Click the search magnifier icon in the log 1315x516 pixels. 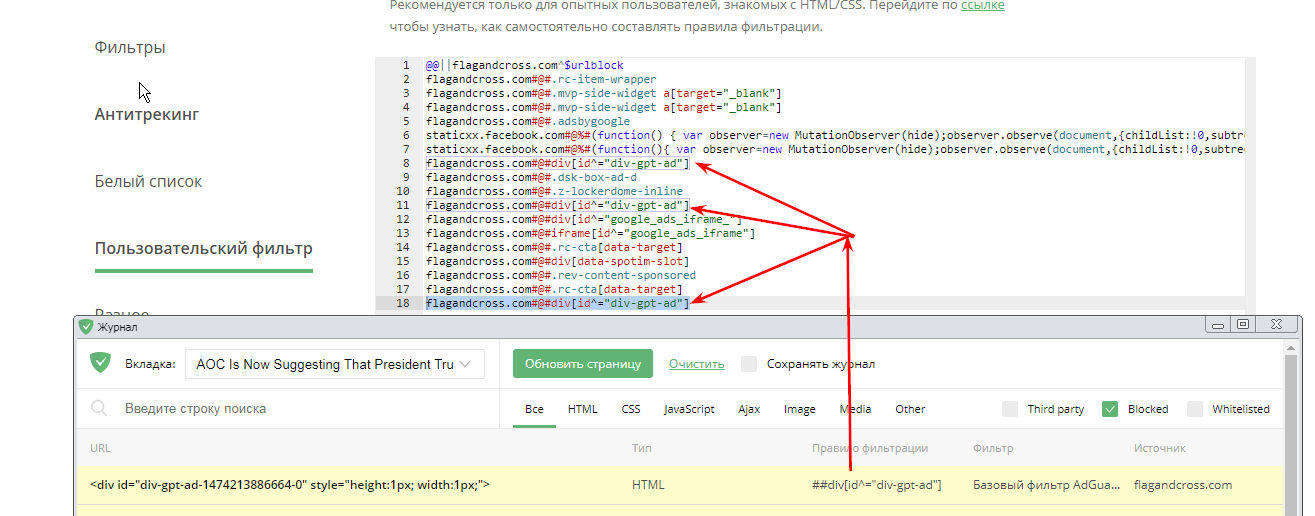[x=99, y=408]
